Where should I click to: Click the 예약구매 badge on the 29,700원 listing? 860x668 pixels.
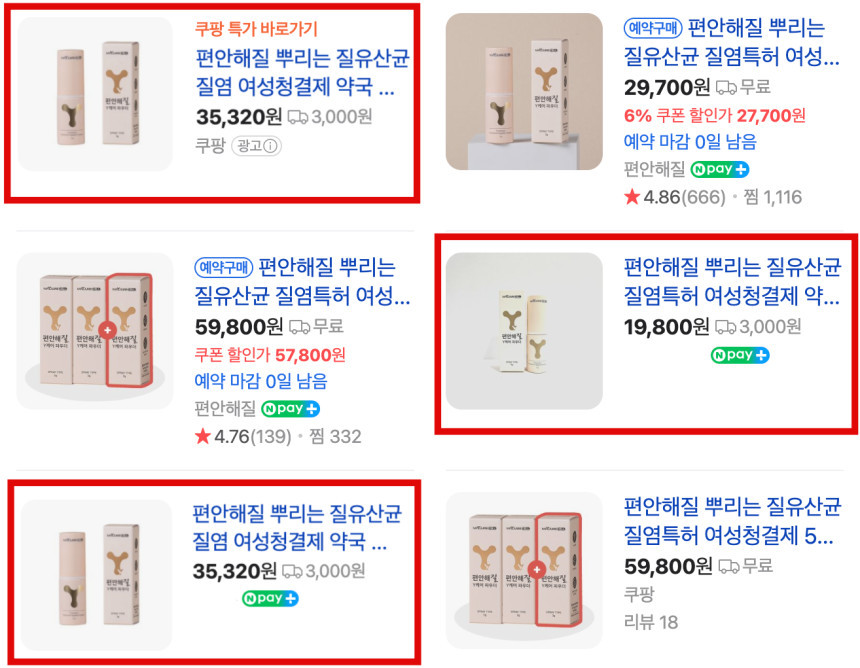pyautogui.click(x=653, y=27)
